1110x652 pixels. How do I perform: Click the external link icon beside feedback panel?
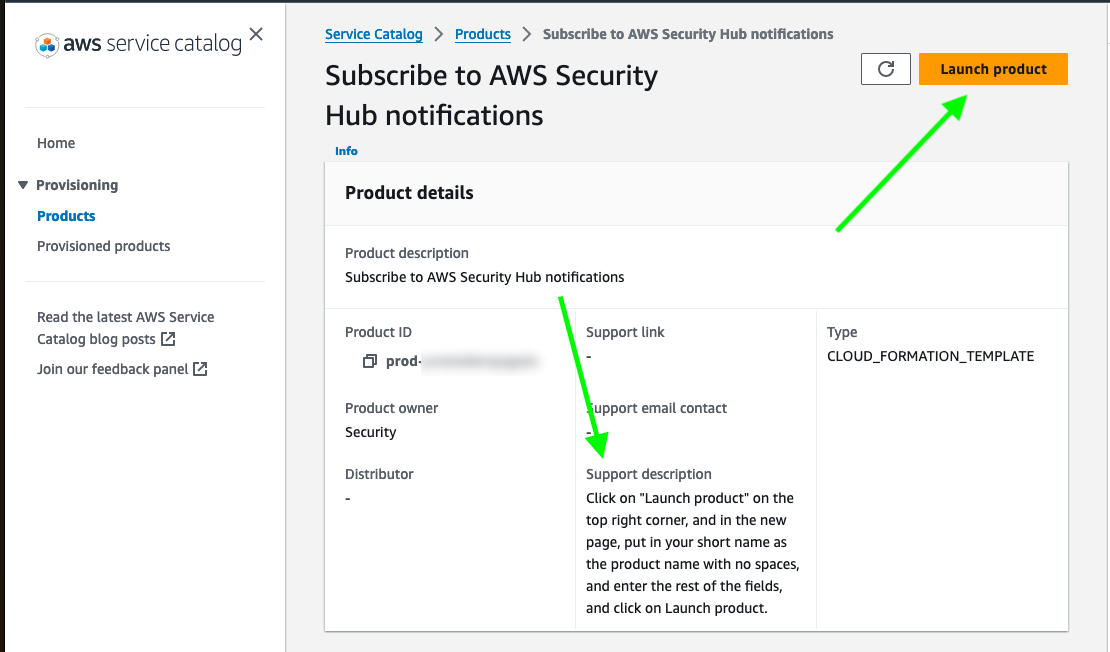202,368
